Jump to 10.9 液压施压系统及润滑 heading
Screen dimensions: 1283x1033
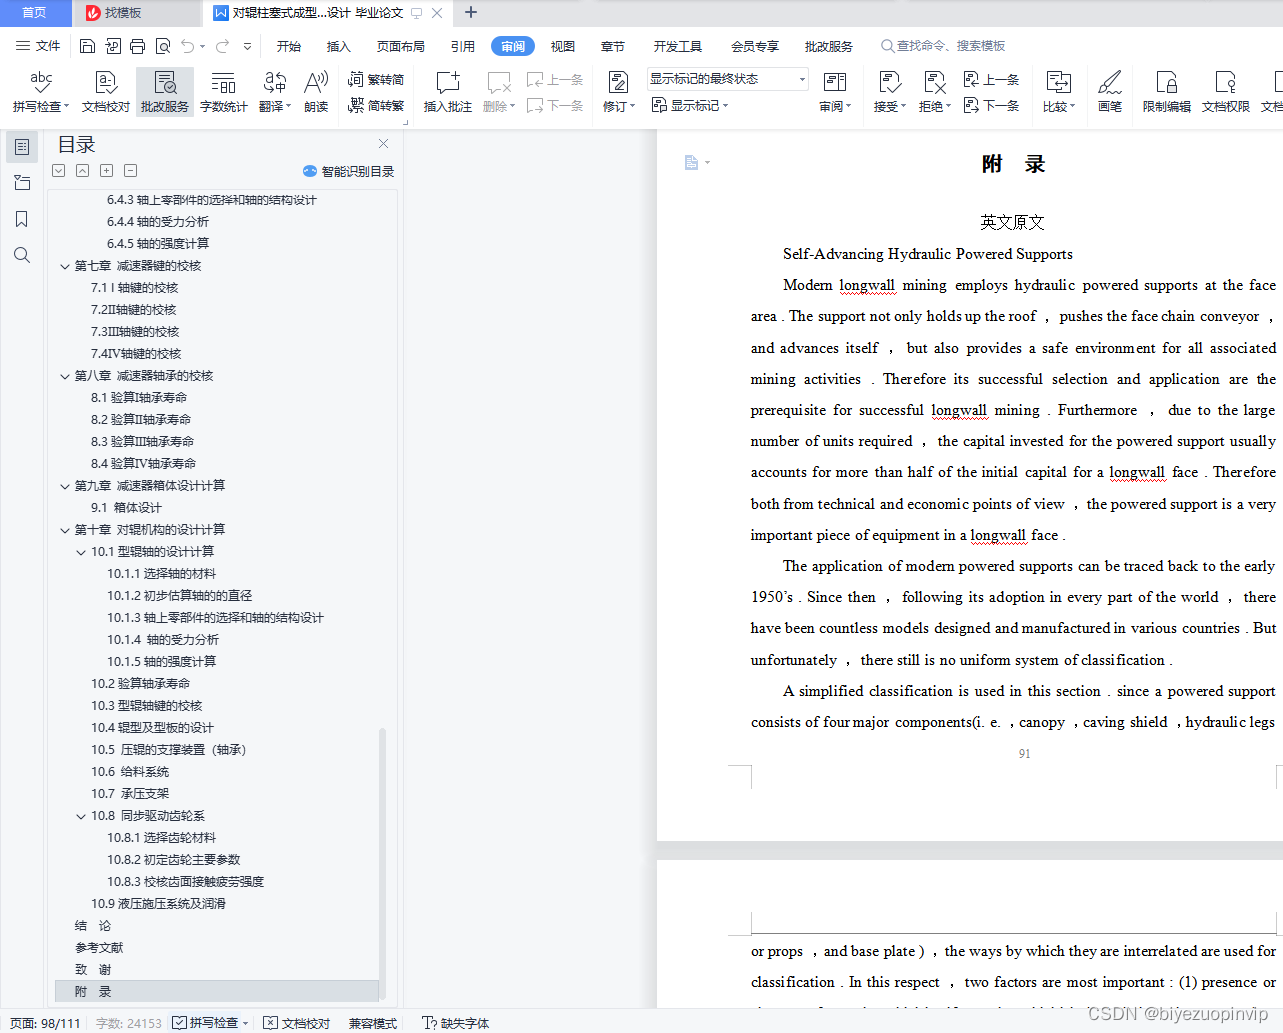[158, 904]
